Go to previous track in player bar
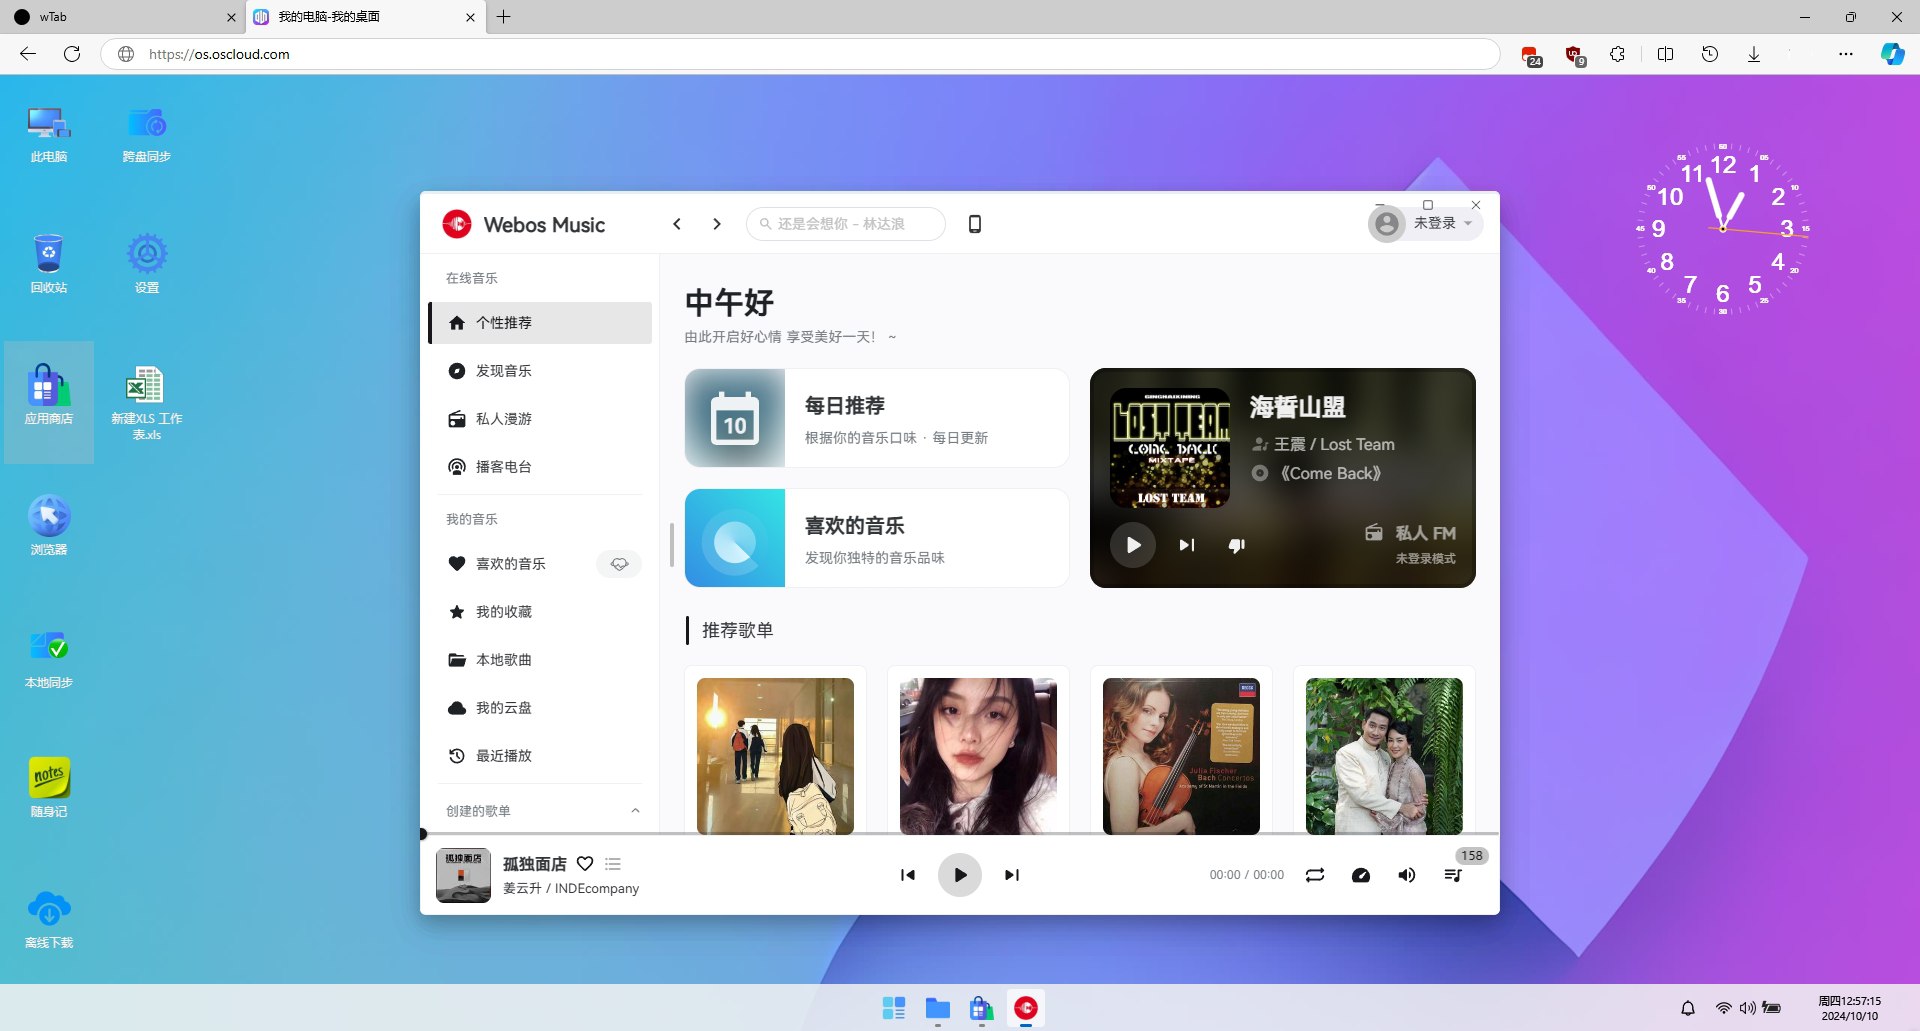The width and height of the screenshot is (1920, 1031). pos(907,875)
